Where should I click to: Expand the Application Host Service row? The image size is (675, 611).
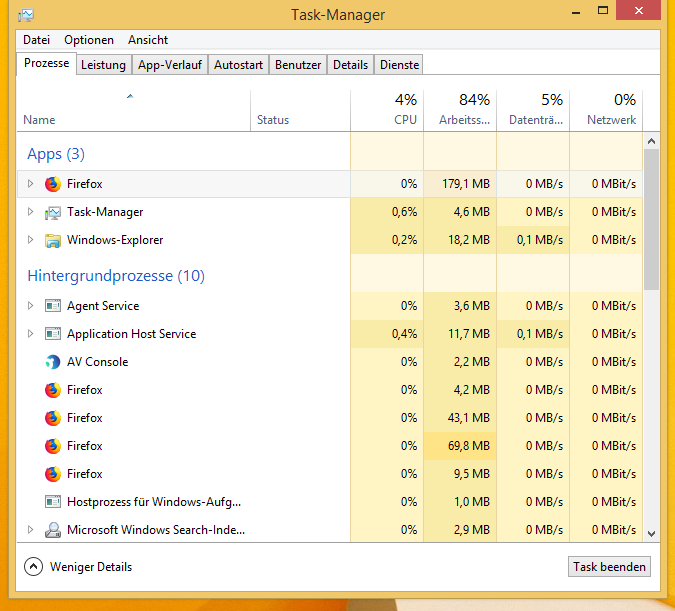click(x=30, y=334)
